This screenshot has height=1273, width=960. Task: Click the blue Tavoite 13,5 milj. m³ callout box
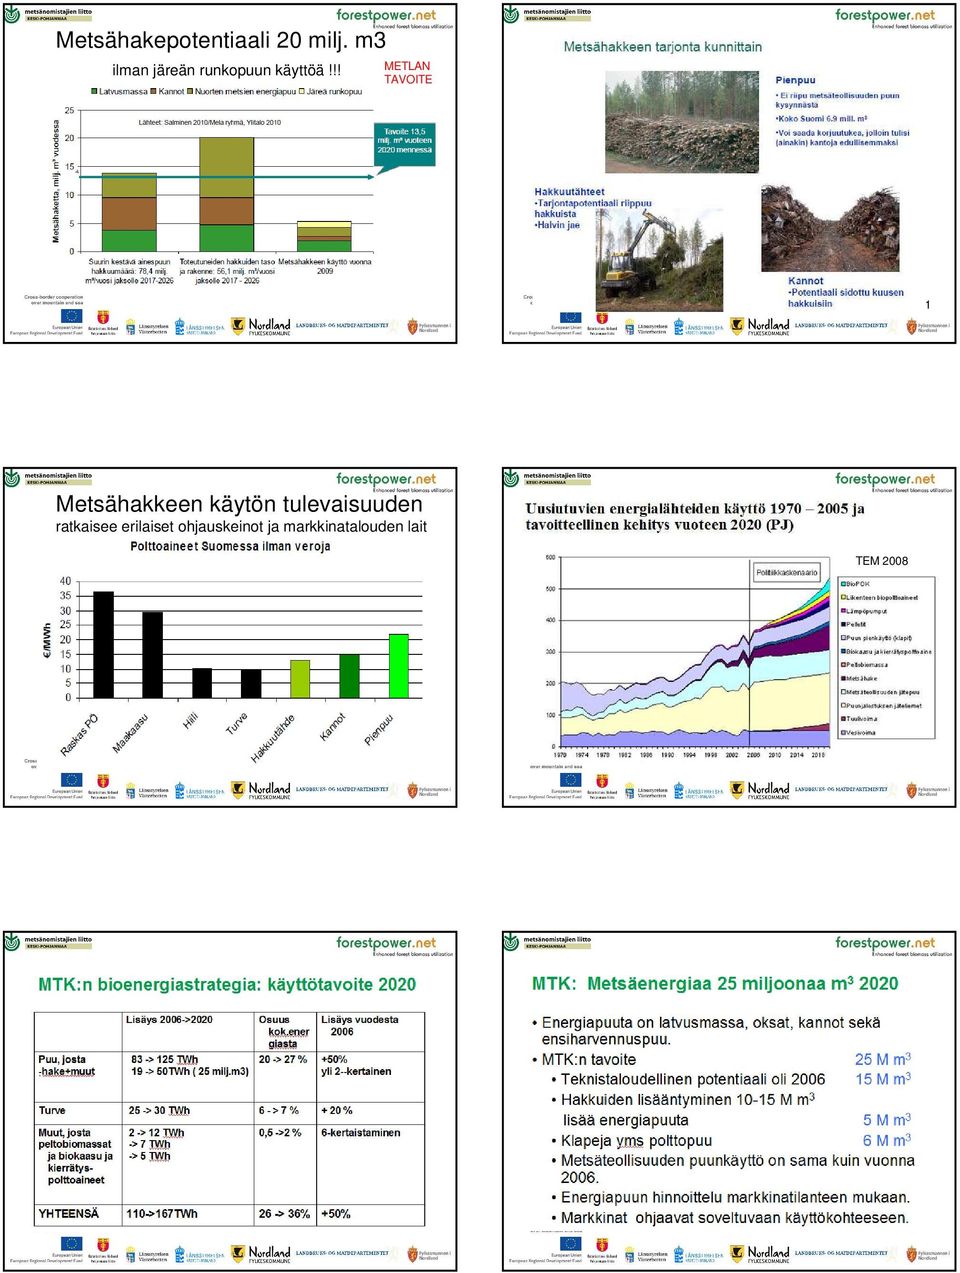click(x=405, y=145)
